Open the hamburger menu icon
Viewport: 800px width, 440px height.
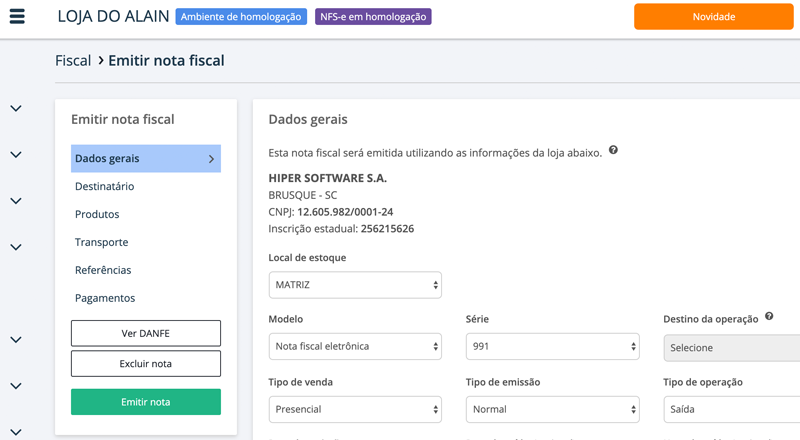coord(16,17)
